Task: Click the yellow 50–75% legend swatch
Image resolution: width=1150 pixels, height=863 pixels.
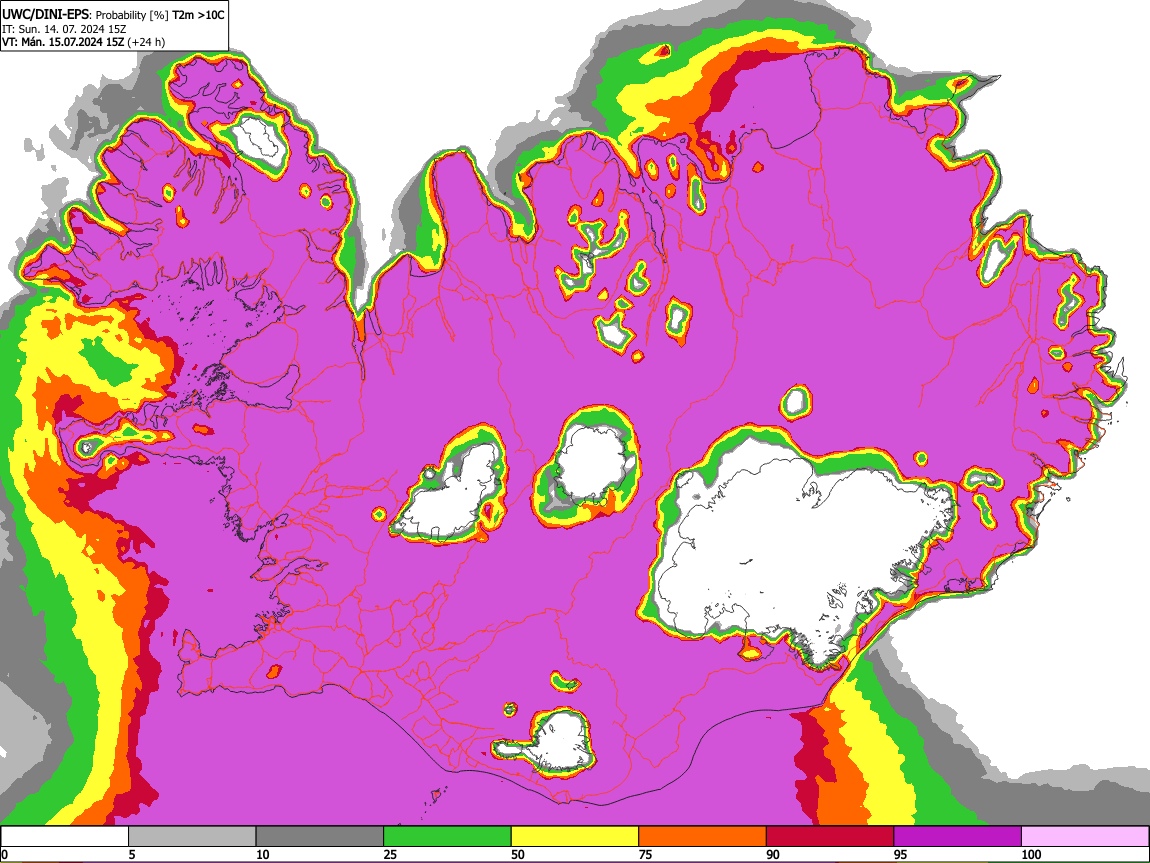Action: pos(575,837)
